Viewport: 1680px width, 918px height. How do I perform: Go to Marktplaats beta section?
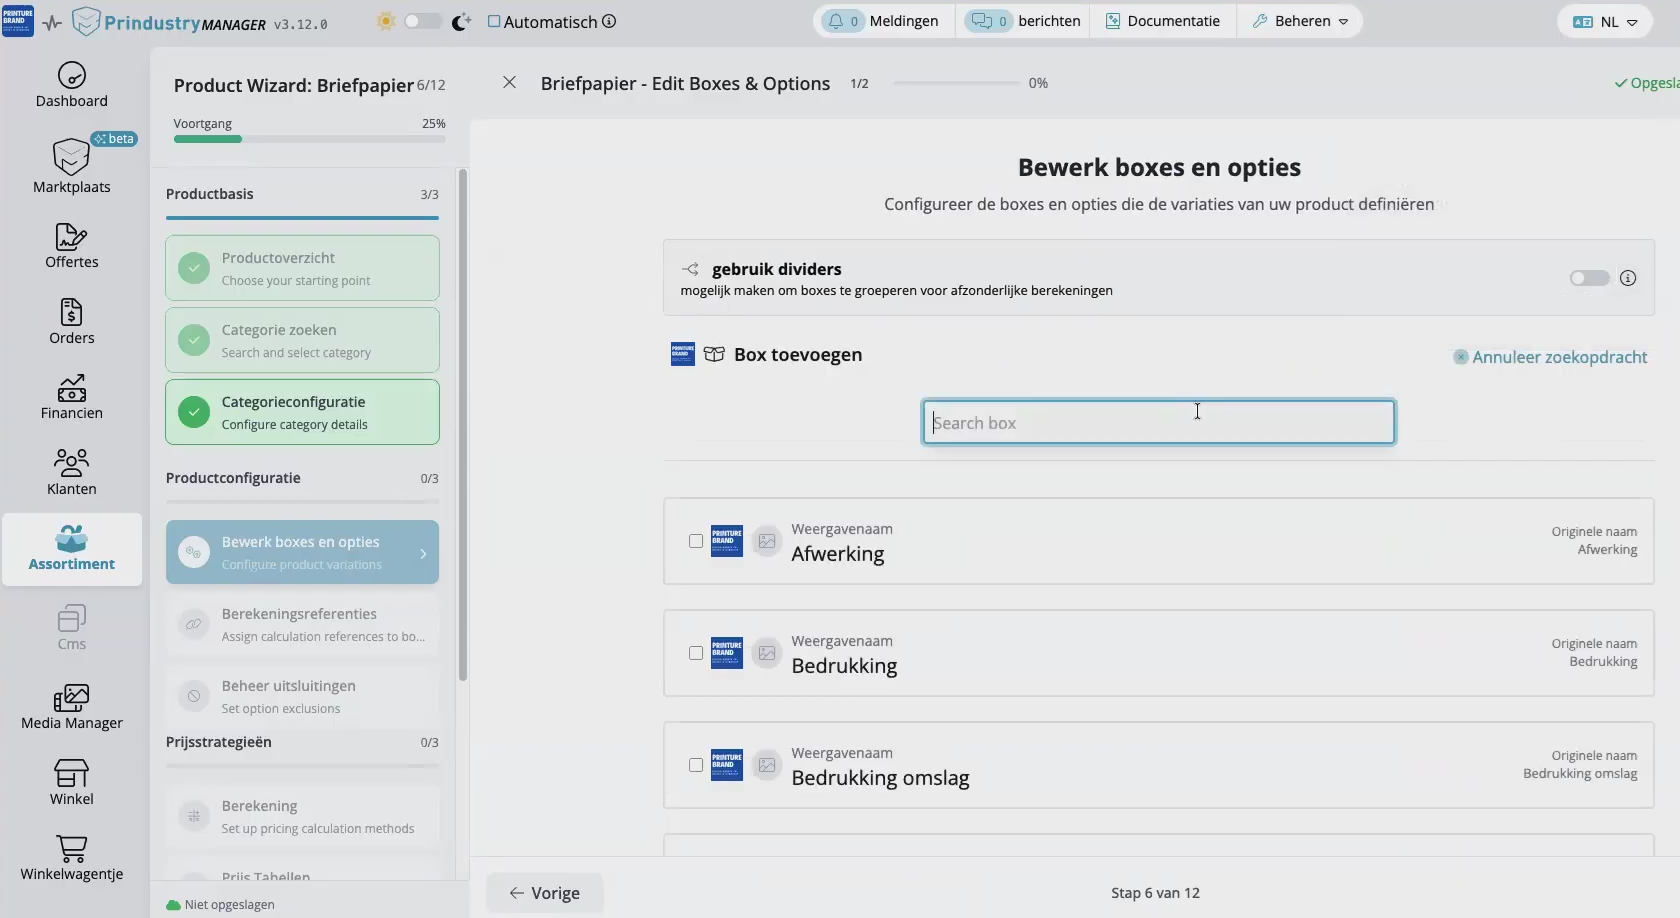[x=71, y=167]
